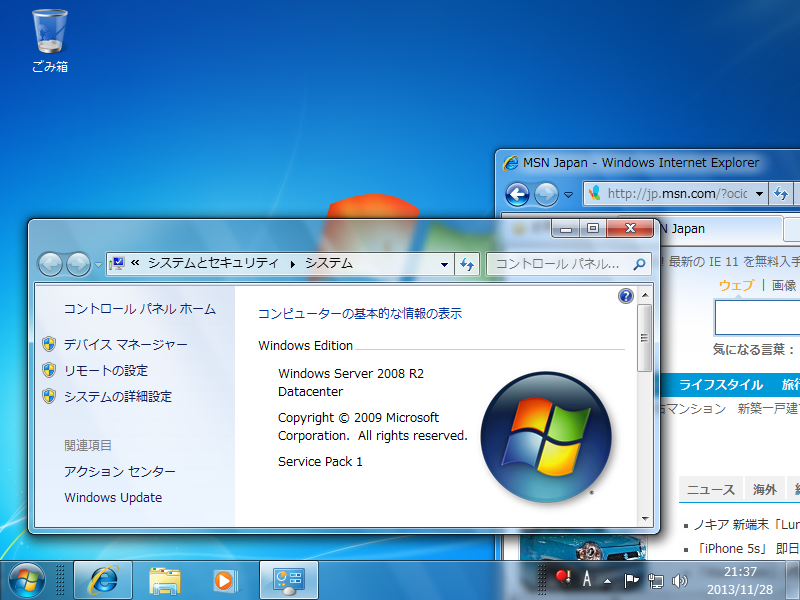Viewport: 800px width, 600px height.
Task: Open recent pages dropdown next to Forward button
Action: pos(98,265)
